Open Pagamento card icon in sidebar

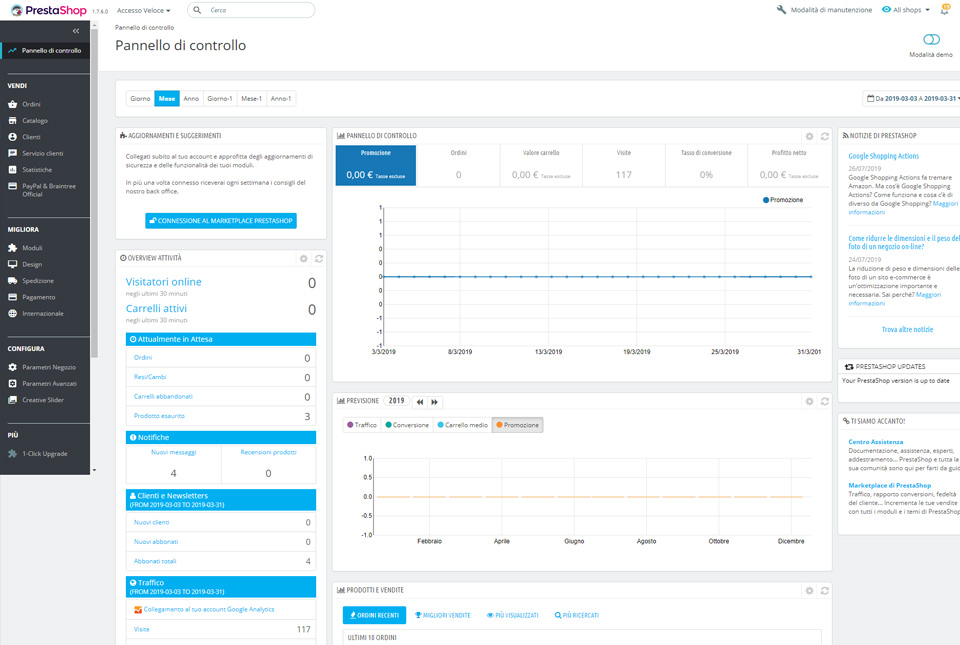[x=12, y=297]
